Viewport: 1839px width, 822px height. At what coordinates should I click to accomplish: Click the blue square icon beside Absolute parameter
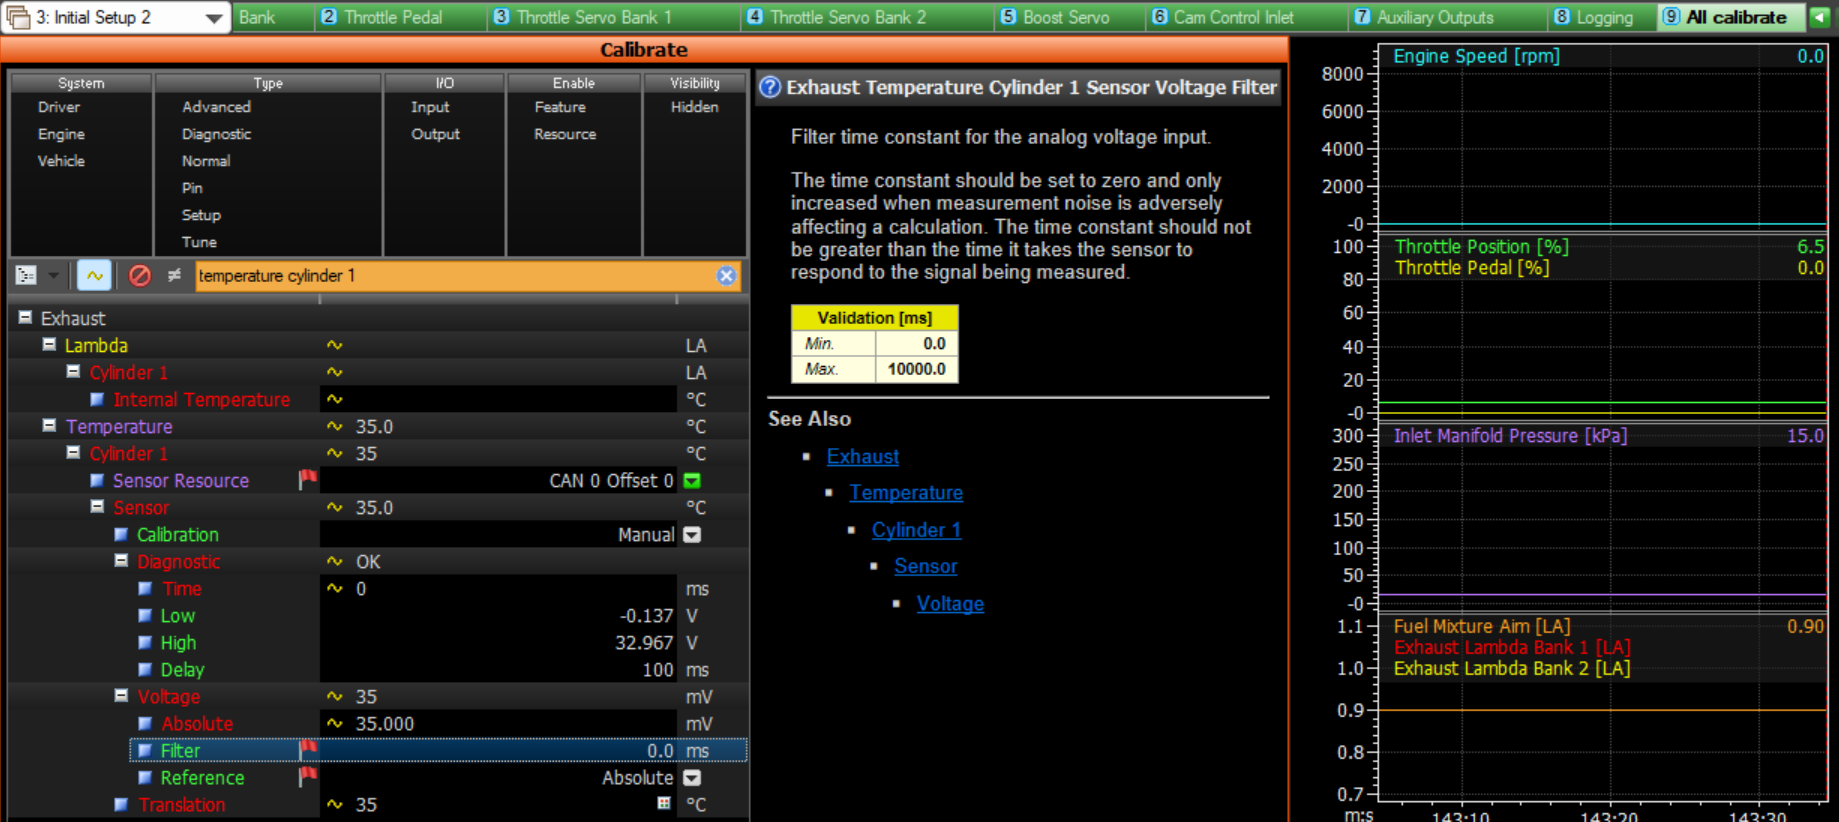[145, 723]
